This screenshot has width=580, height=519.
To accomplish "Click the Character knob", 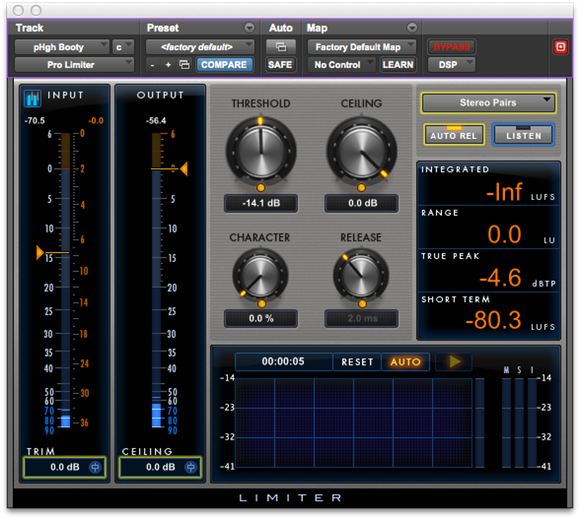I will (x=260, y=276).
